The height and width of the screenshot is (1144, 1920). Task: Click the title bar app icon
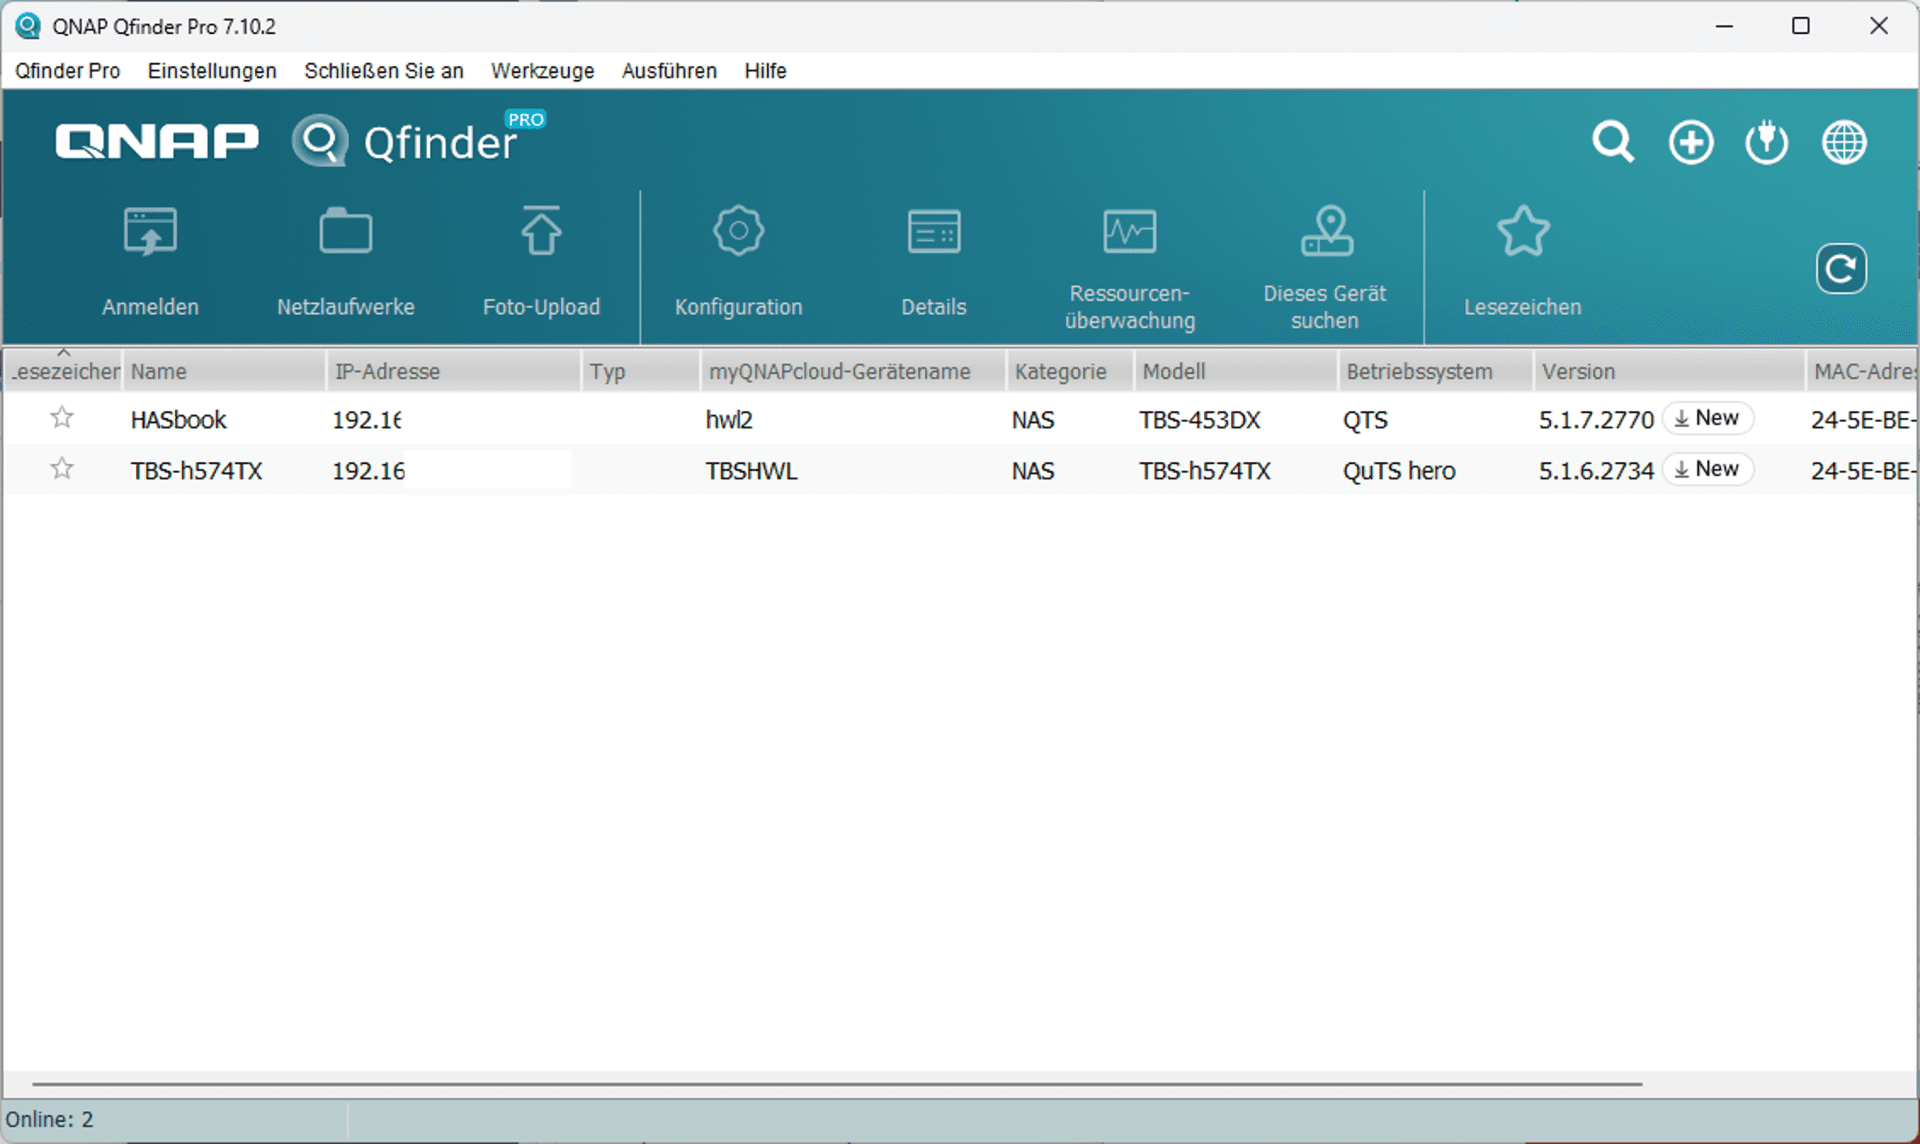tap(27, 26)
